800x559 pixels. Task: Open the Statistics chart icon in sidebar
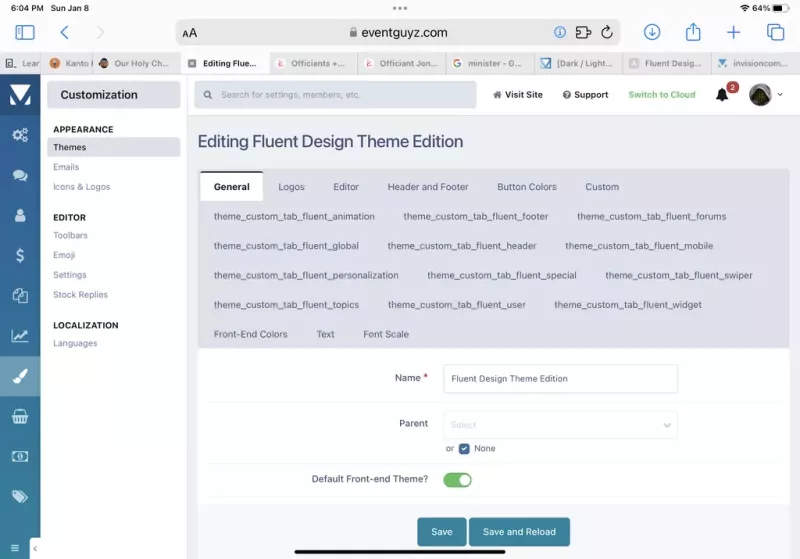20,336
